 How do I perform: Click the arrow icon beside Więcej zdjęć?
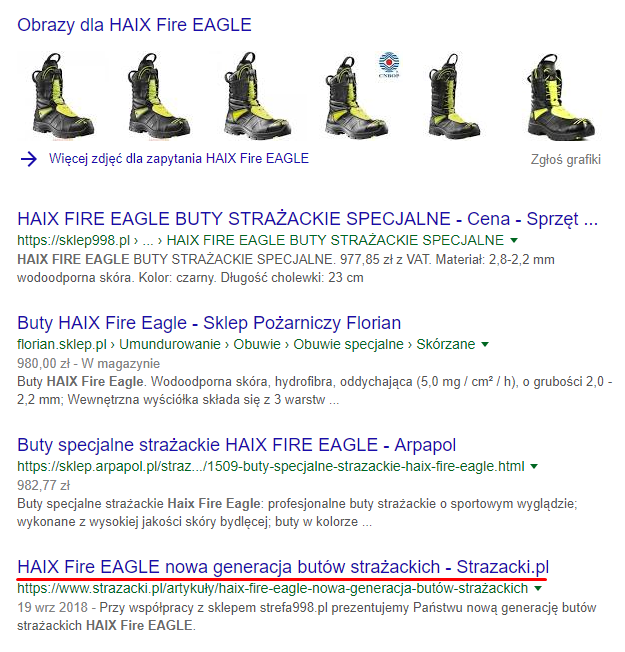click(x=29, y=159)
